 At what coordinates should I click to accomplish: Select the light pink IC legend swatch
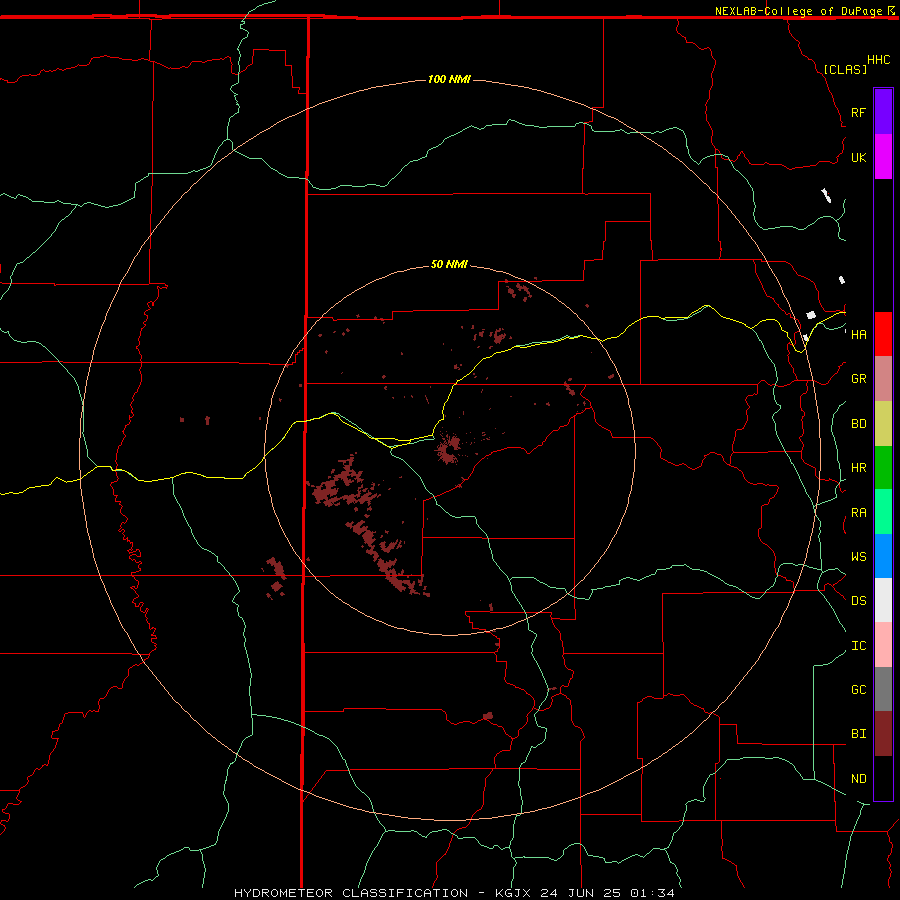click(883, 645)
